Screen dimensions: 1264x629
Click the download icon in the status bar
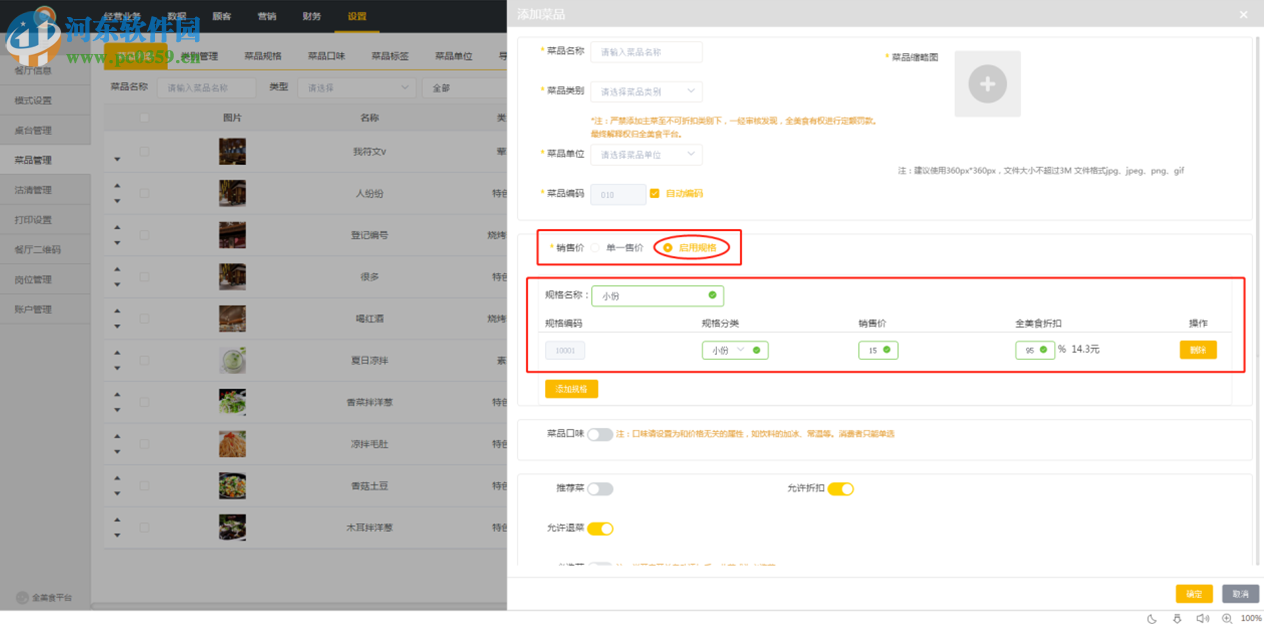pyautogui.click(x=1177, y=620)
